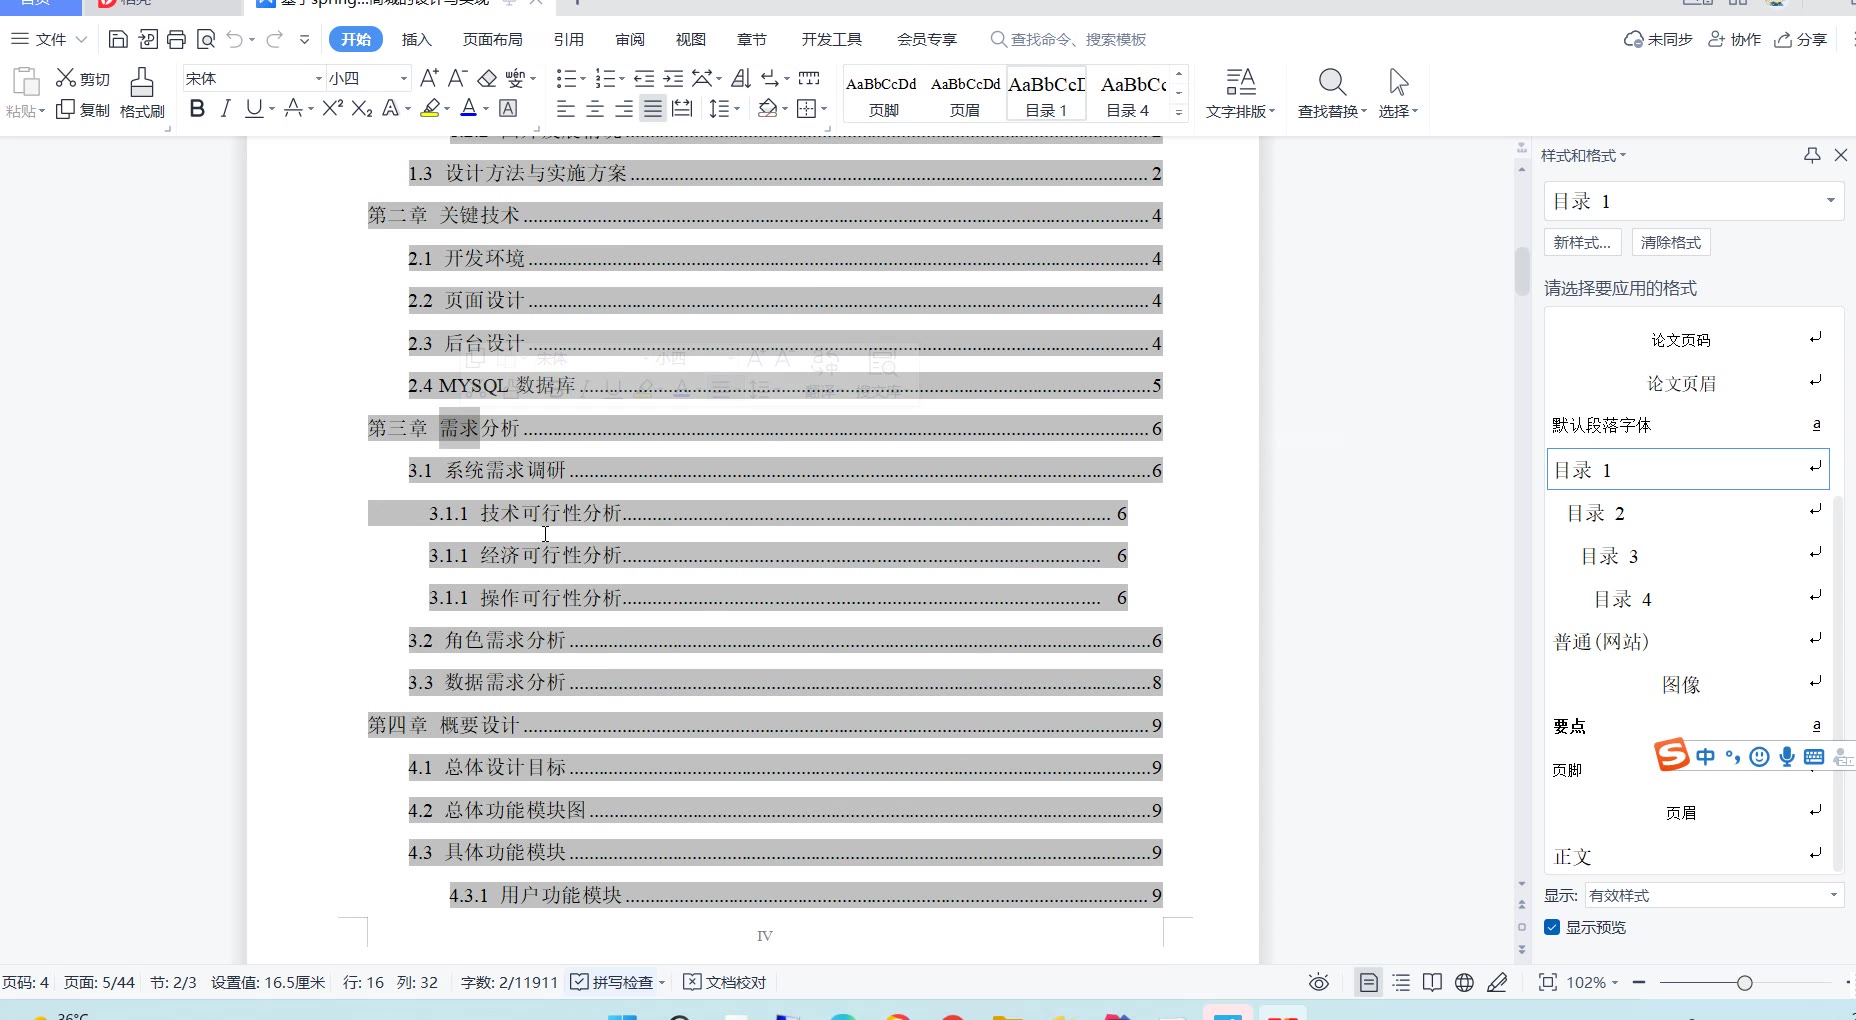The height and width of the screenshot is (1020, 1856).
Task: Redo the last undone action
Action: click(274, 39)
